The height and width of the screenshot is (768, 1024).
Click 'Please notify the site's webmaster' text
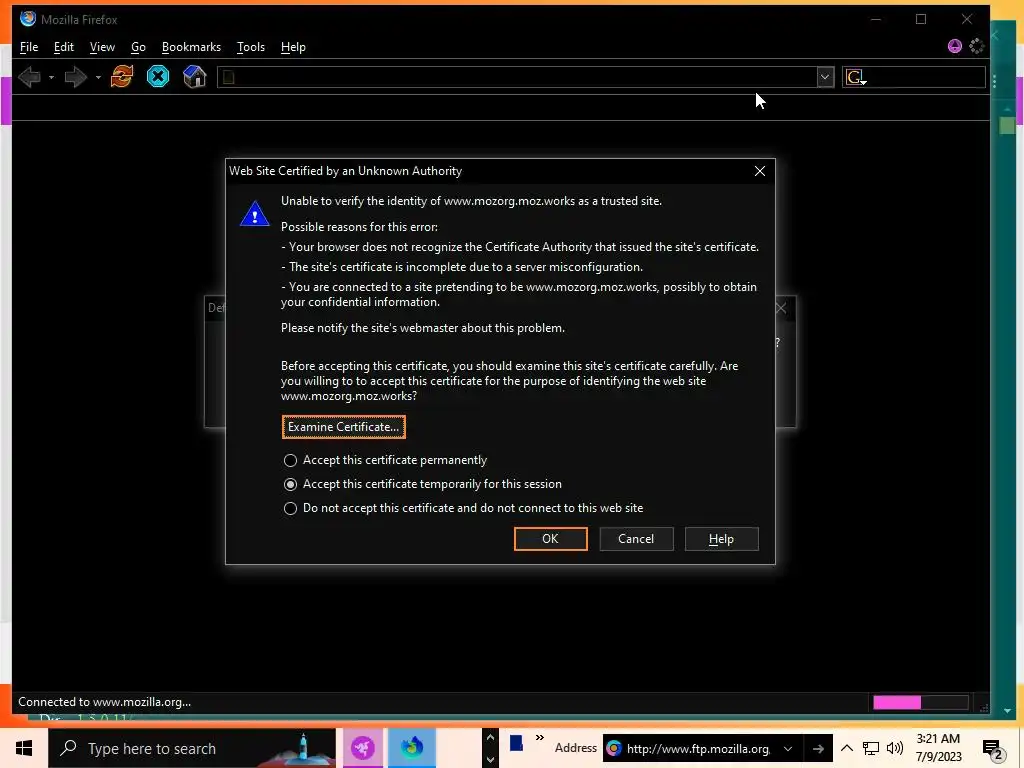pos(423,328)
